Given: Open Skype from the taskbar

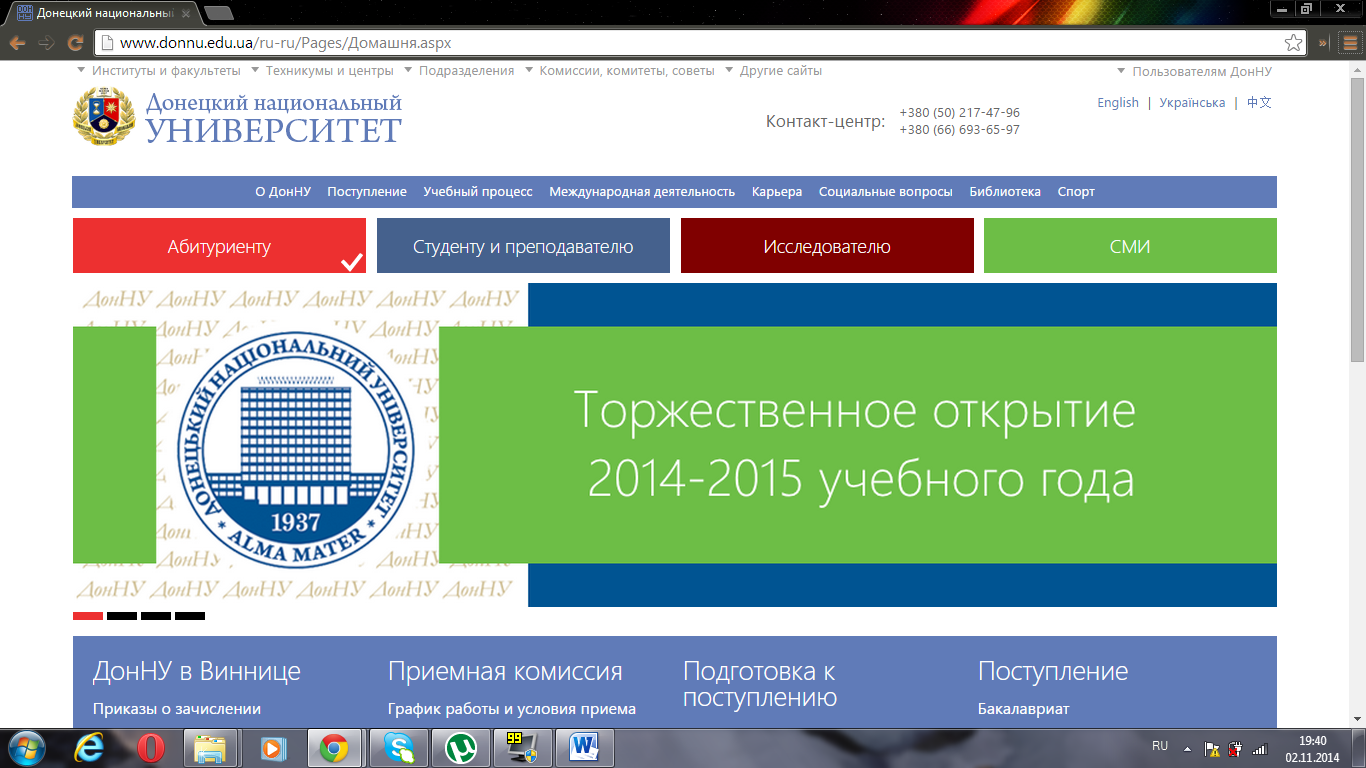Looking at the screenshot, I should (x=398, y=748).
